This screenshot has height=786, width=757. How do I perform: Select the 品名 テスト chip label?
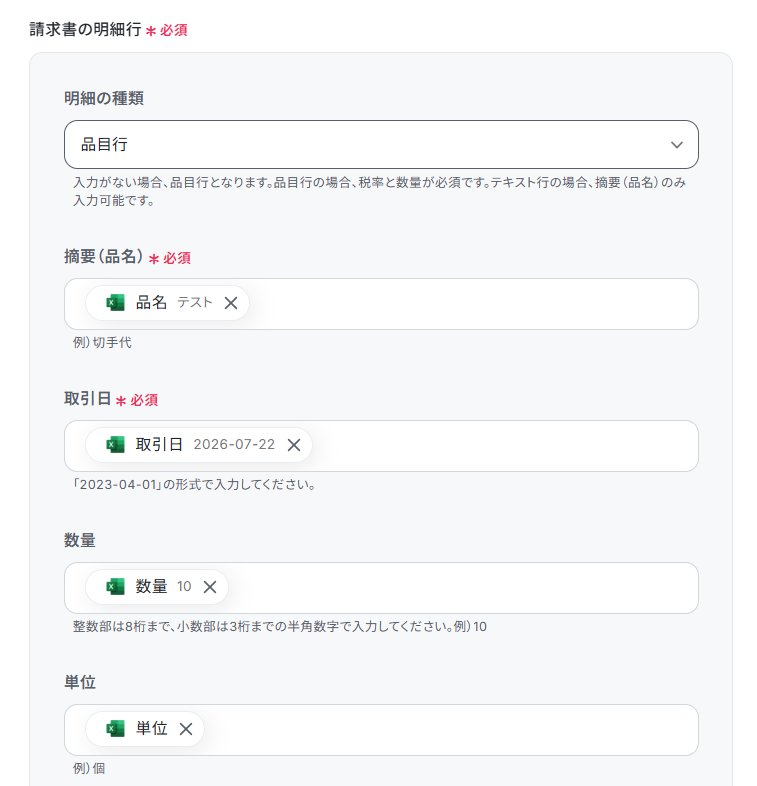tap(174, 302)
